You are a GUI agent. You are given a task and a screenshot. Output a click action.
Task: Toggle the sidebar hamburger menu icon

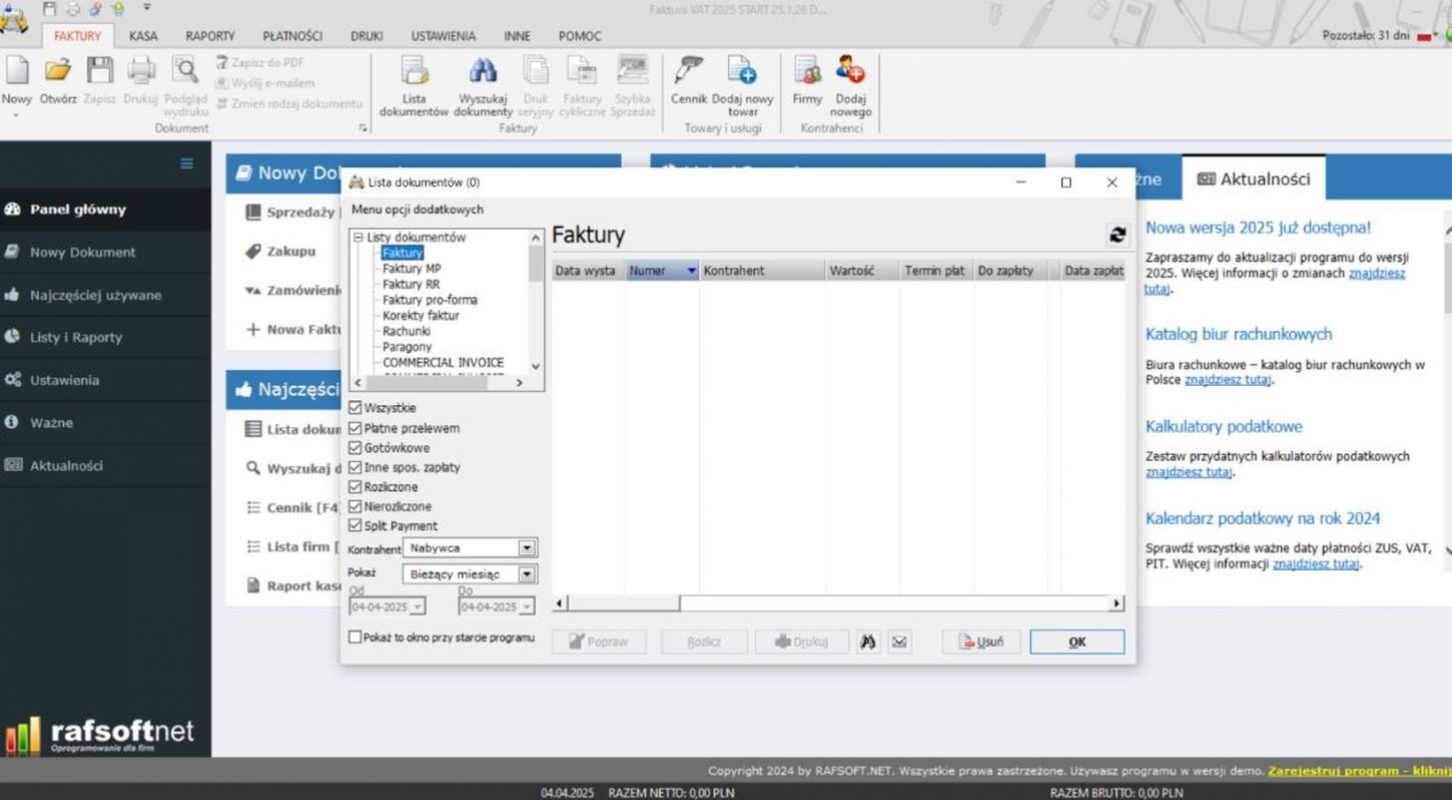coord(187,164)
